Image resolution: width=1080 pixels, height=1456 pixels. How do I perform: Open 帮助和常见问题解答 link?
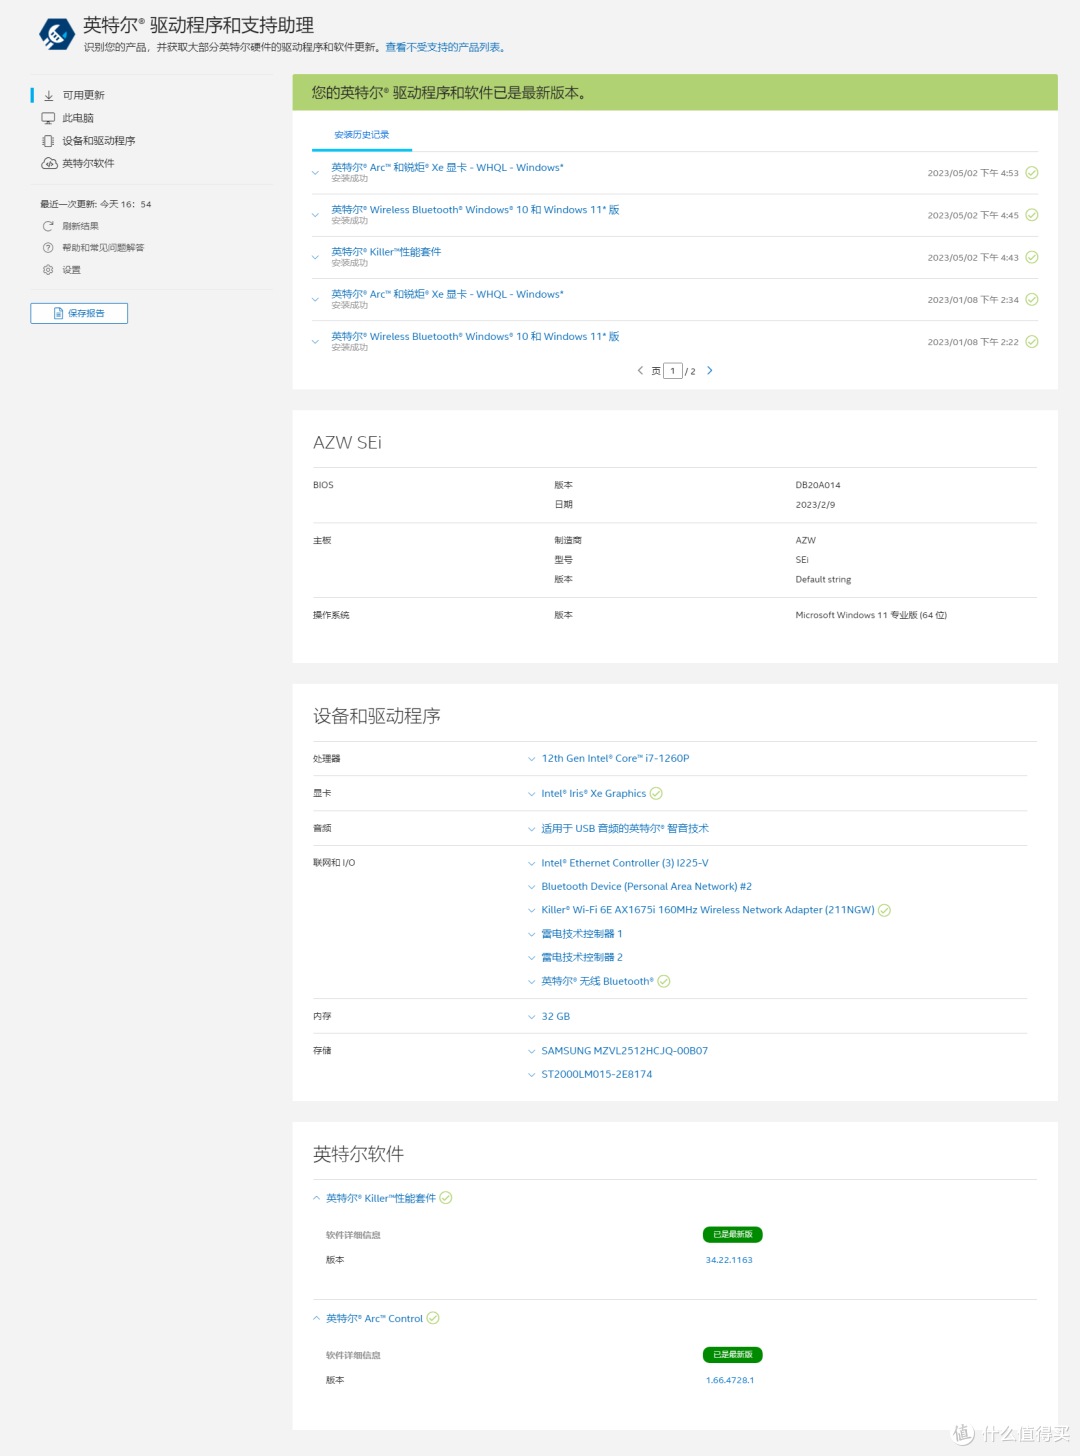click(x=103, y=247)
